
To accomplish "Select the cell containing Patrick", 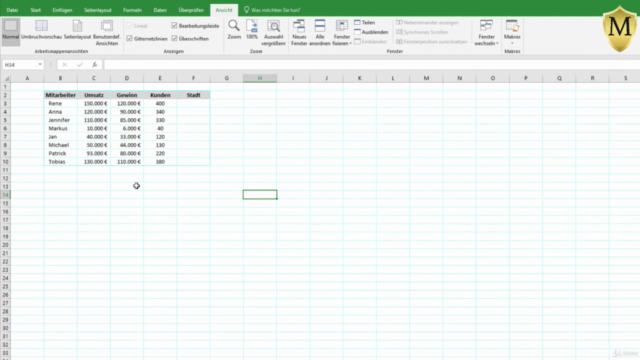I will click(x=60, y=153).
